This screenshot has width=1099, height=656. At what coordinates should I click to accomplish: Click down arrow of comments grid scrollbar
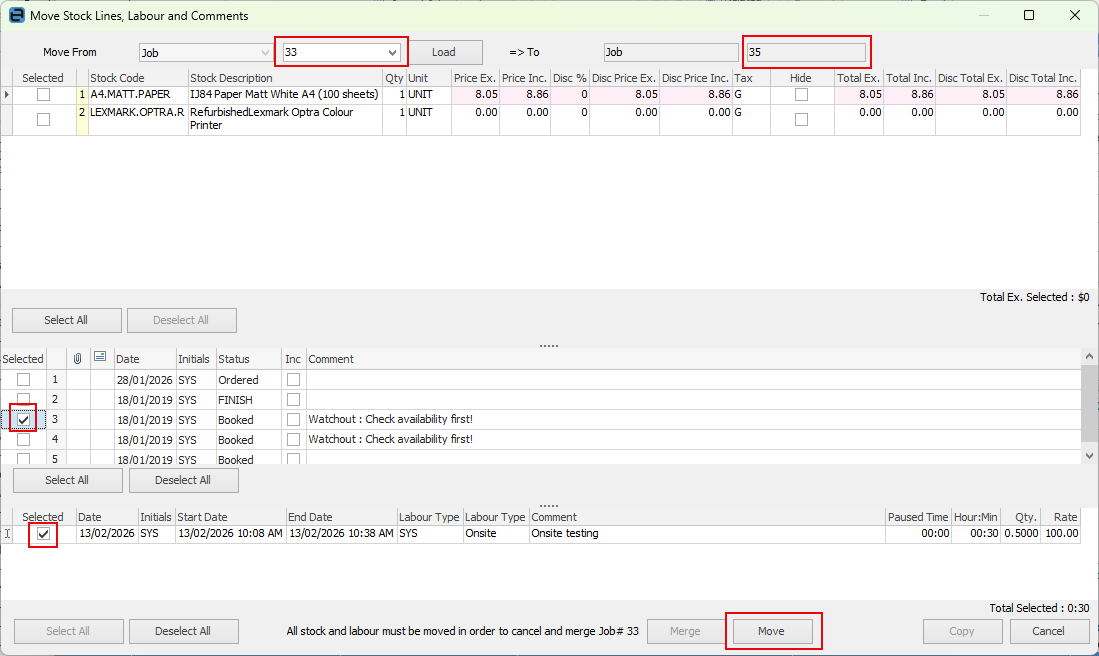click(x=1089, y=456)
